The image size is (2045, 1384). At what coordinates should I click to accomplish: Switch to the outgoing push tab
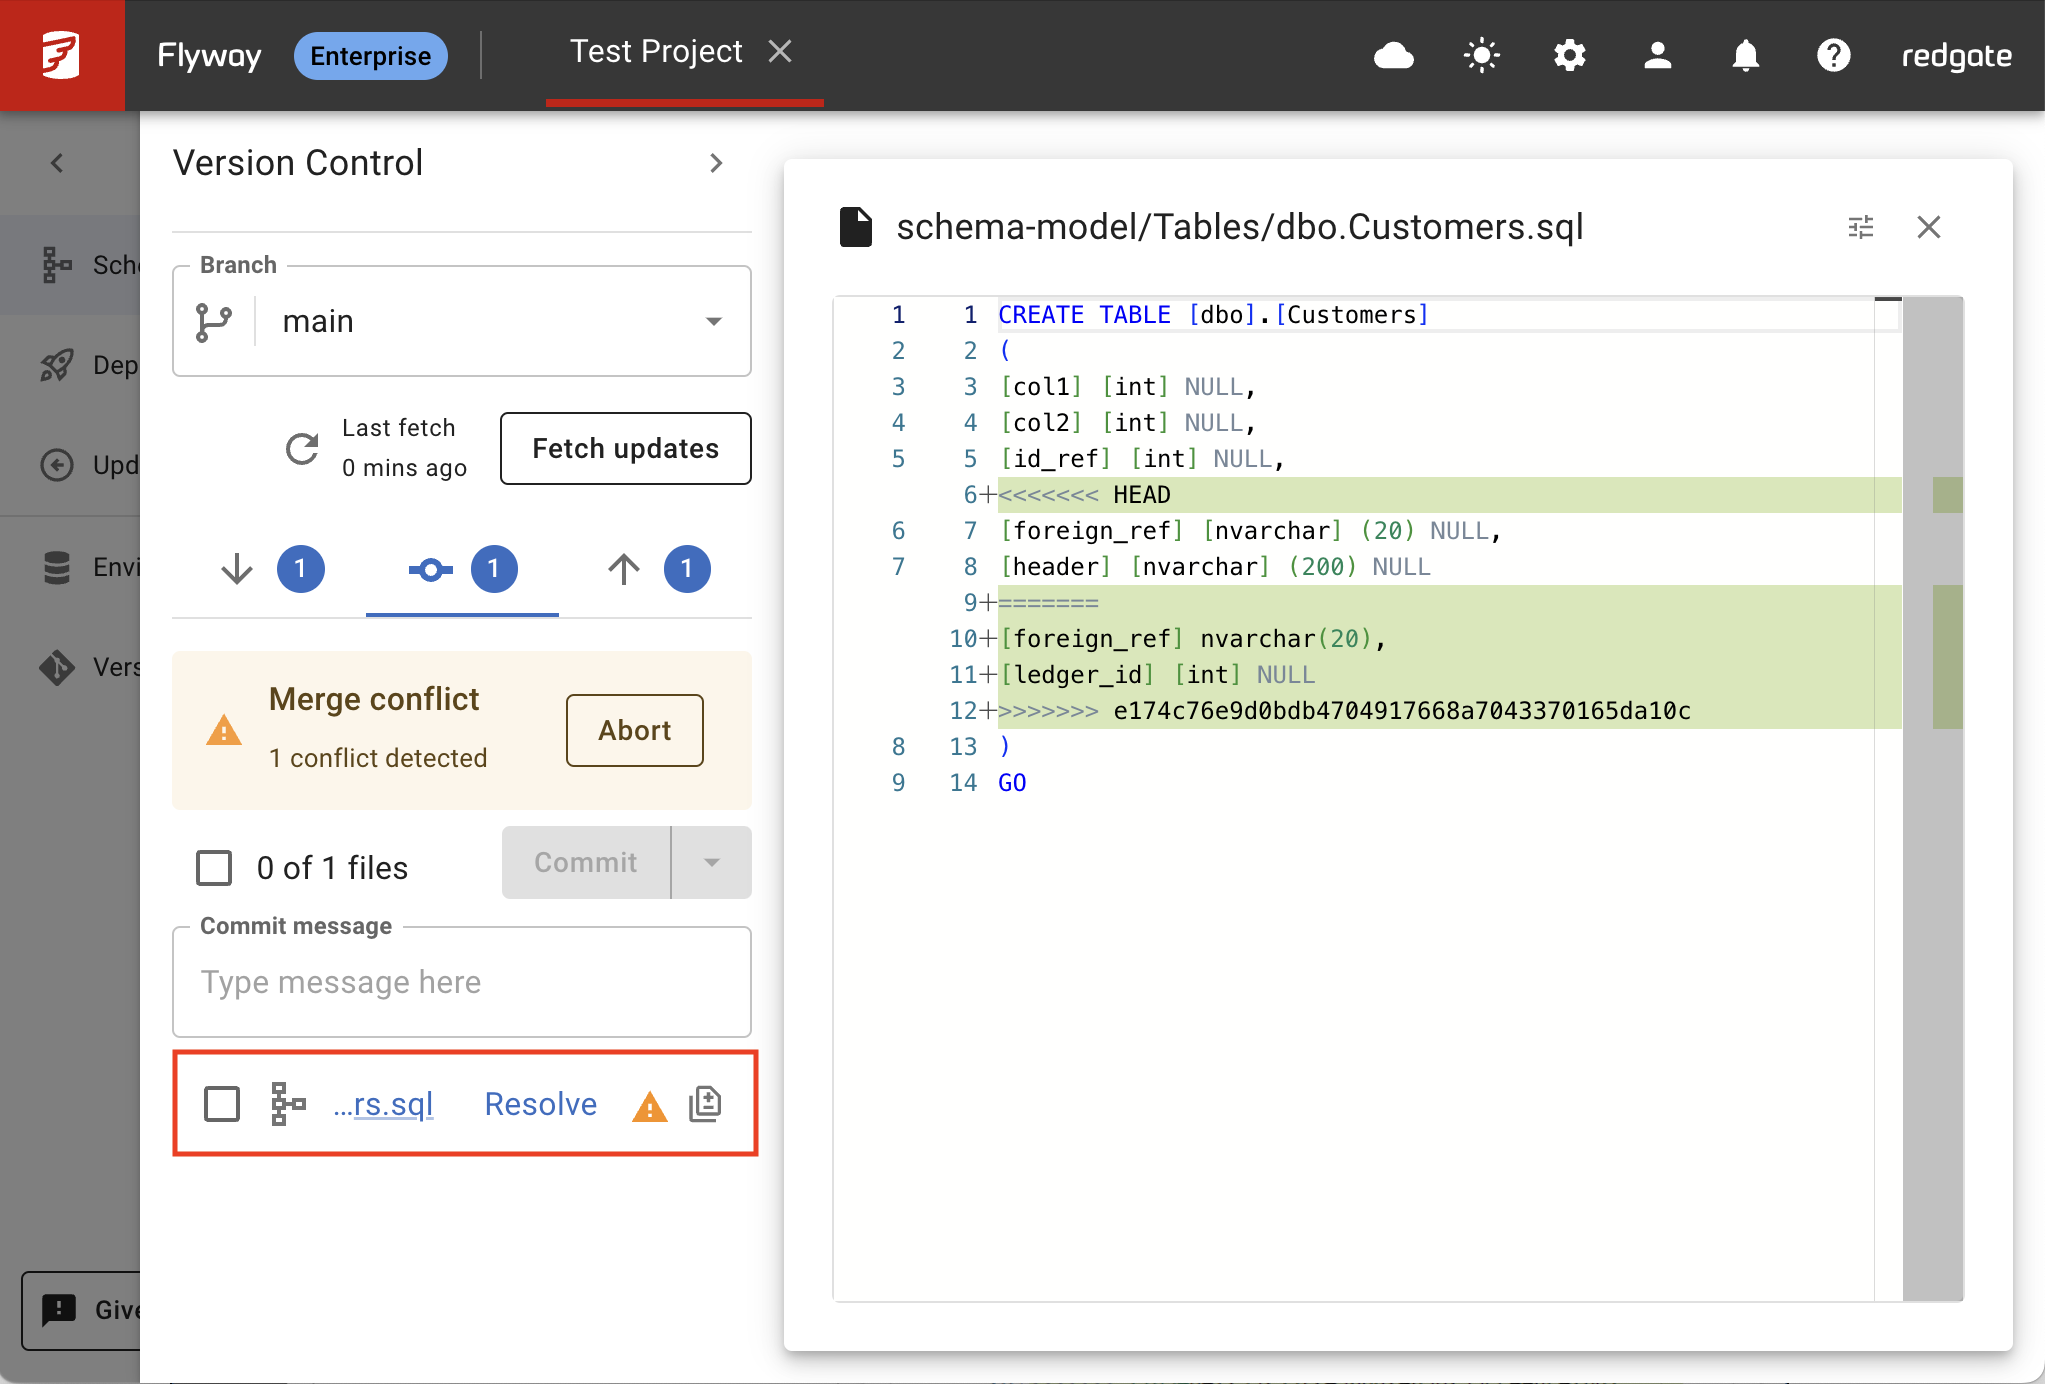coord(658,569)
